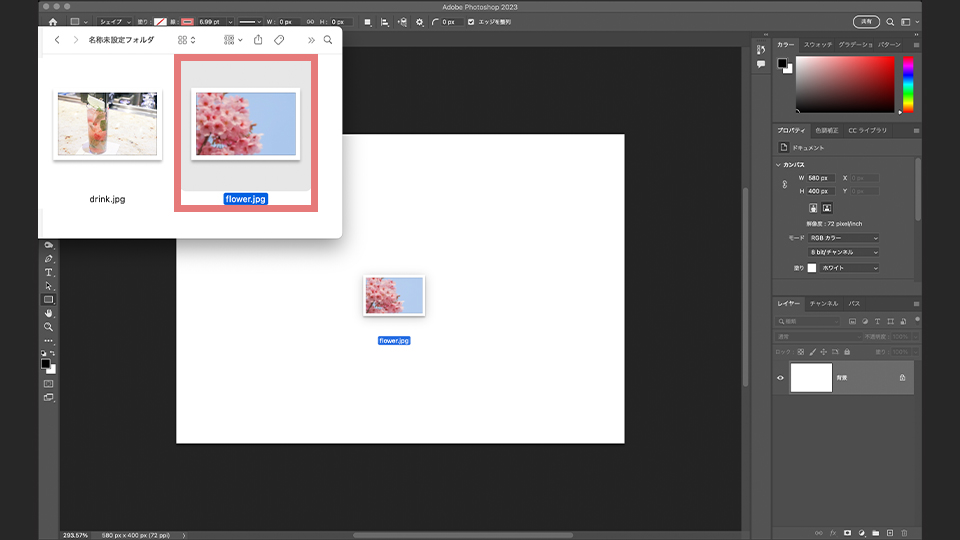Toggle the Lock position move icon
Viewport: 960px width, 540px height.
click(823, 352)
